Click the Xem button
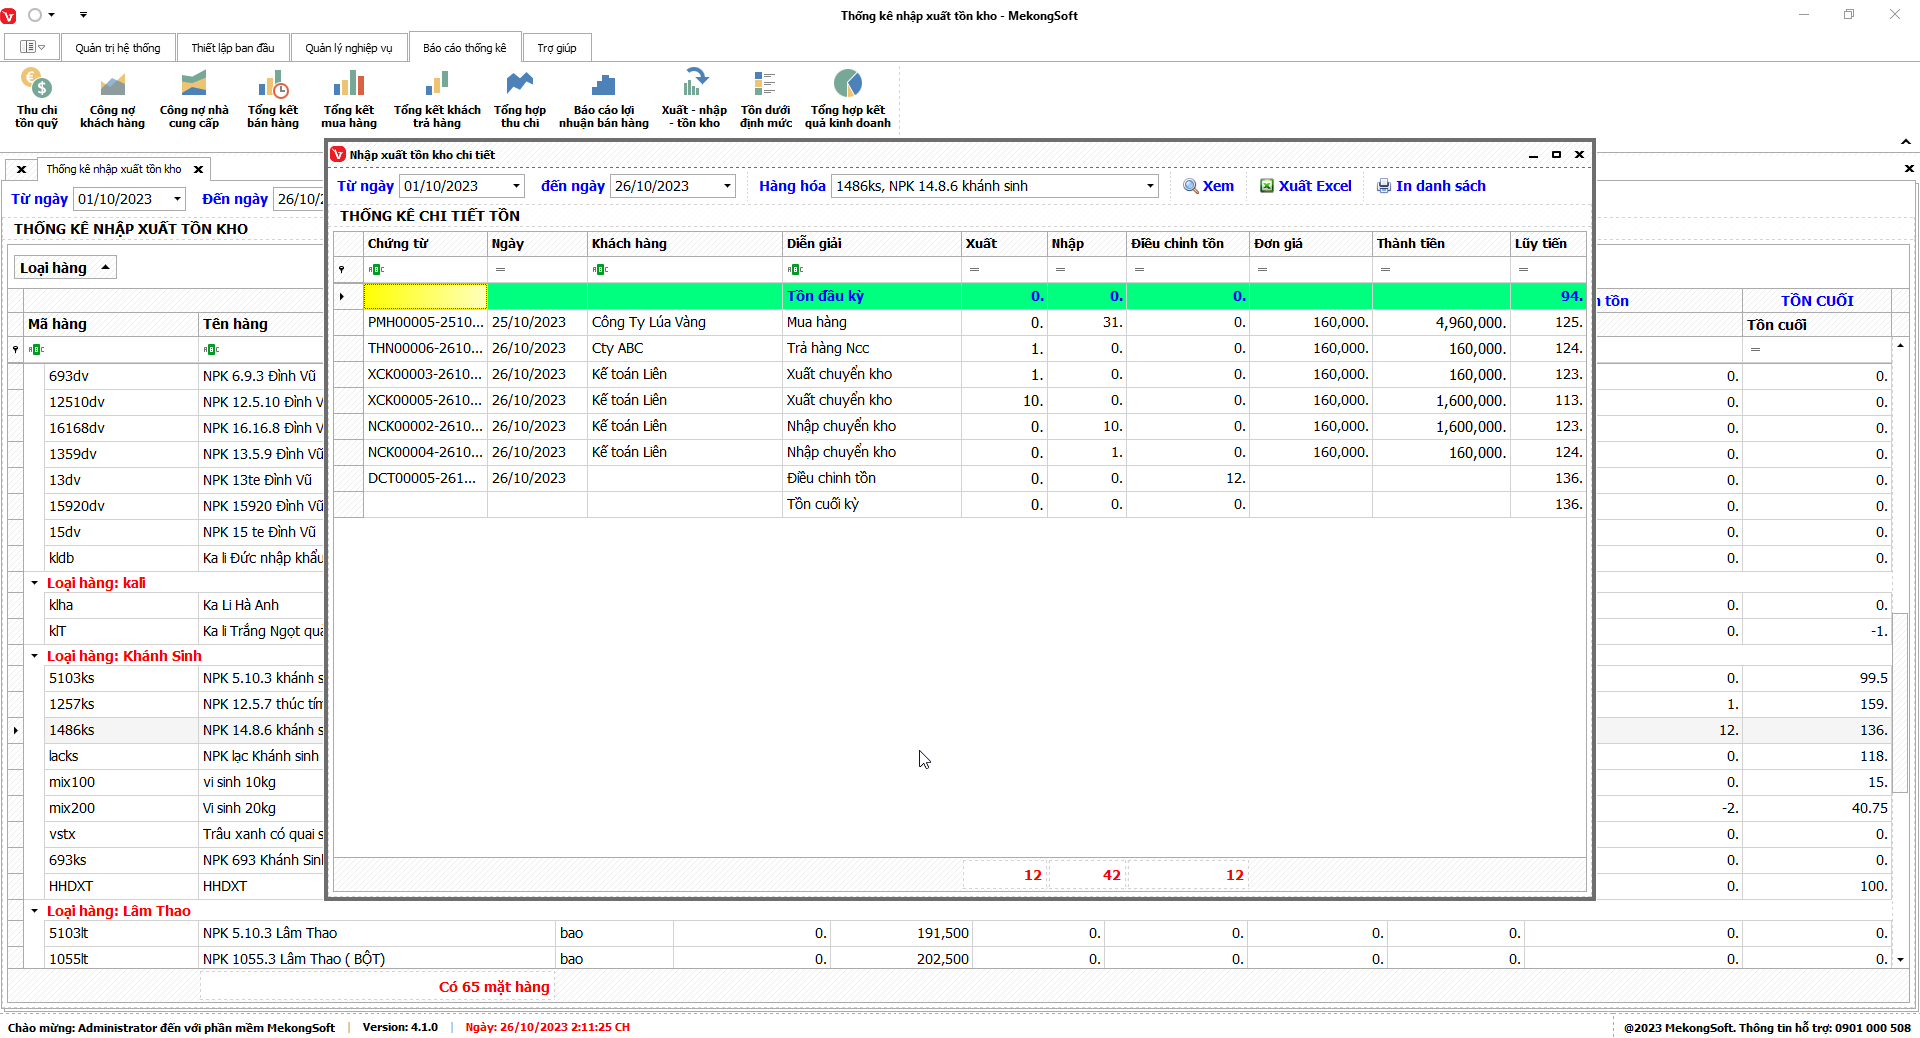This screenshot has width=1920, height=1038. coord(1208,186)
